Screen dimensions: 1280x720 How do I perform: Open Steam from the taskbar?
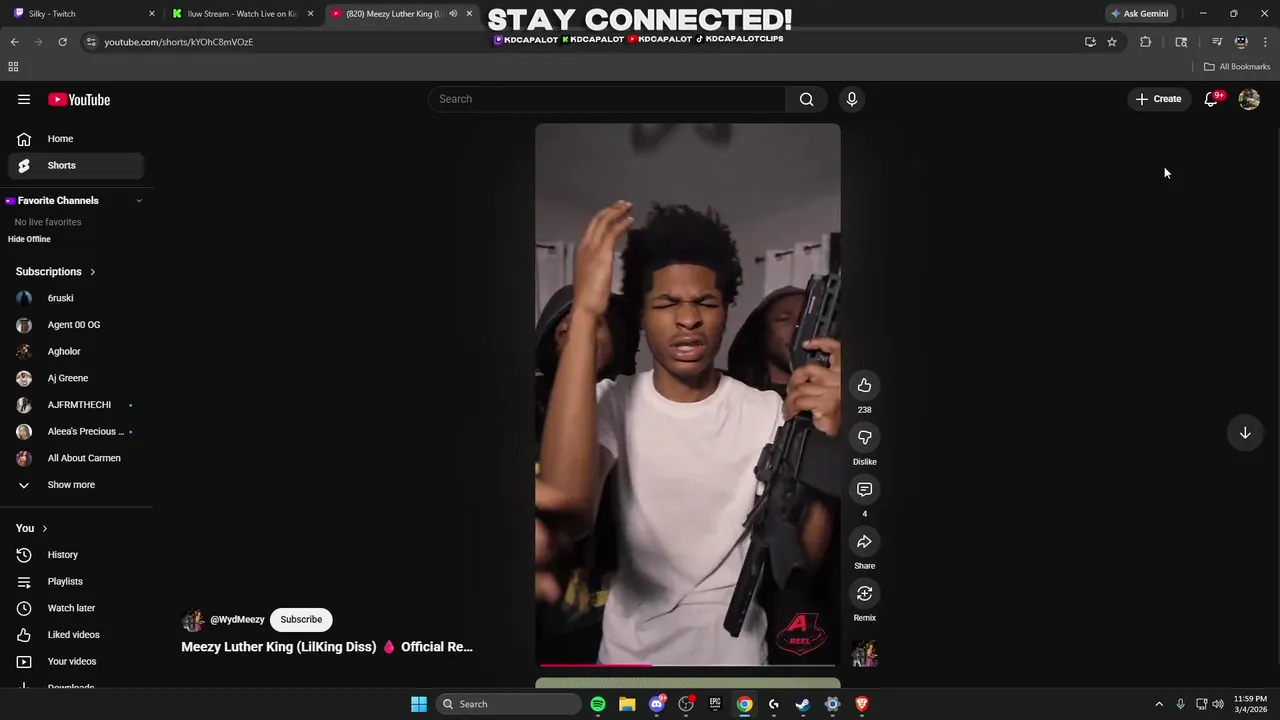[803, 704]
